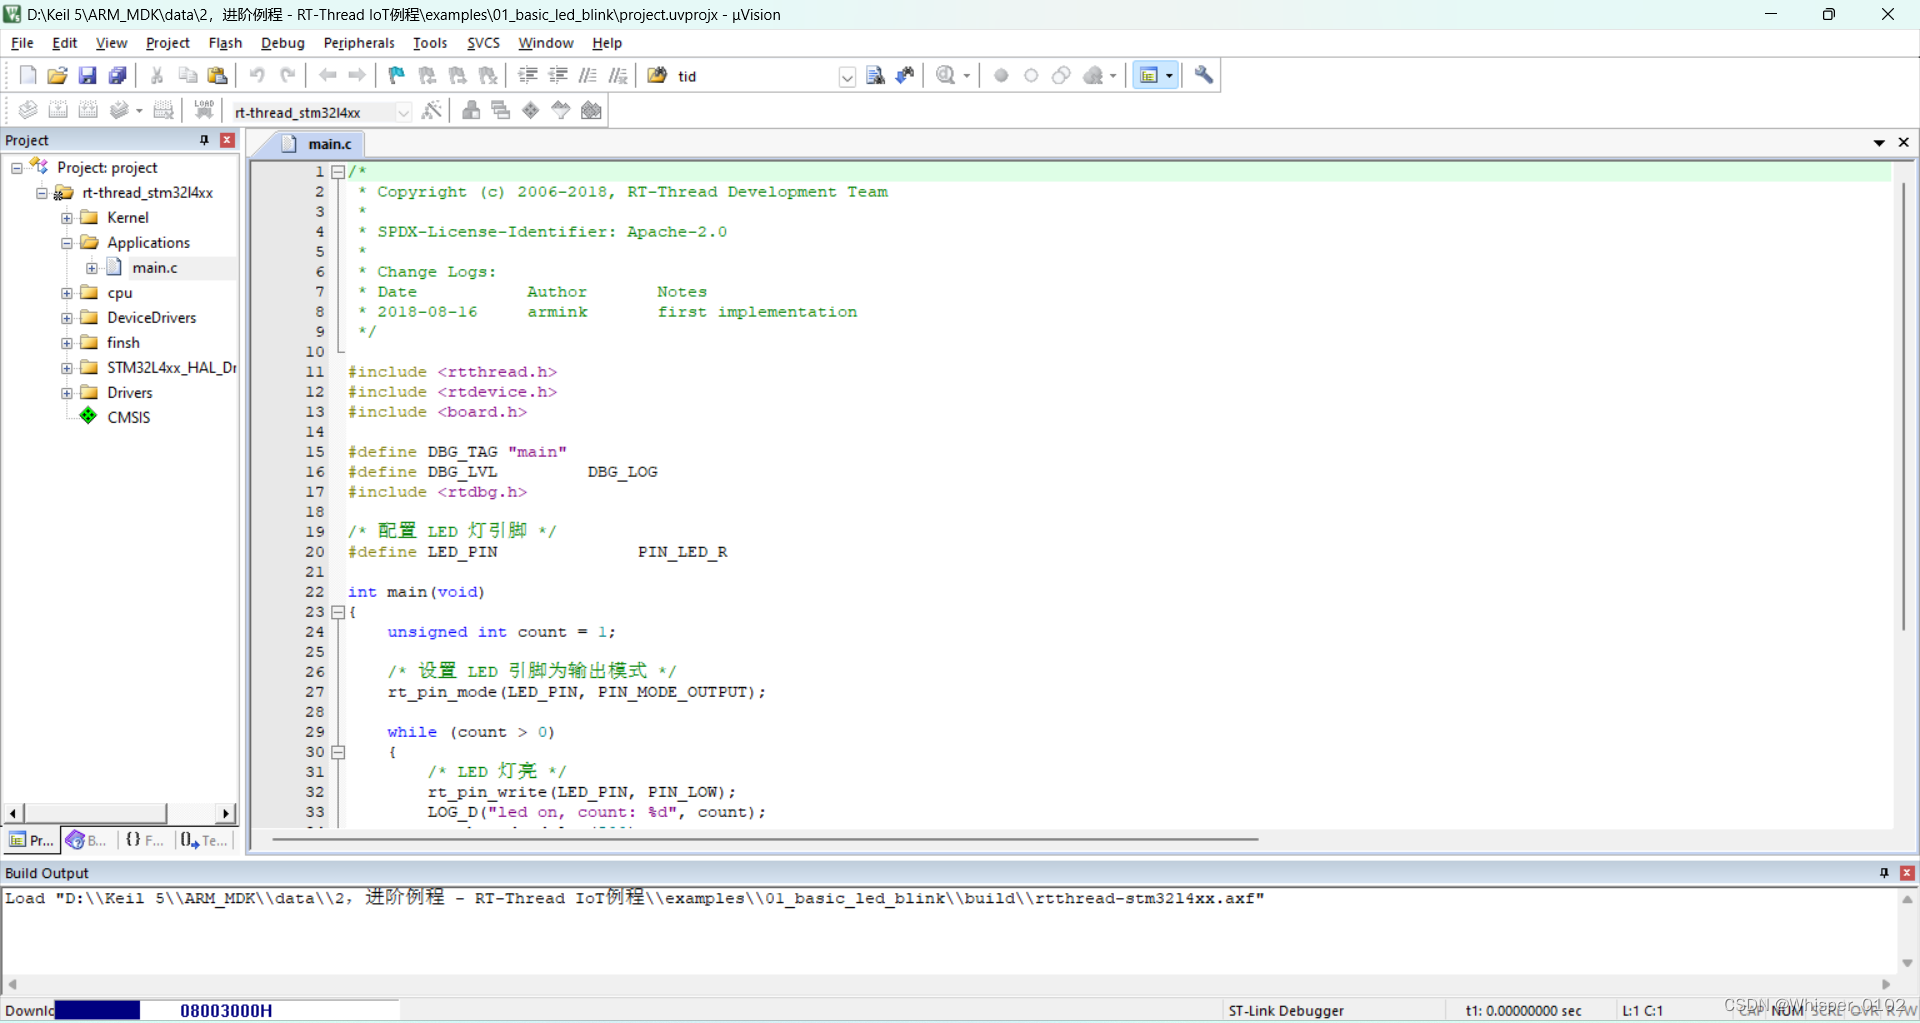The height and width of the screenshot is (1023, 1920).
Task: Click the Rebuild all target files icon
Action: coord(88,110)
